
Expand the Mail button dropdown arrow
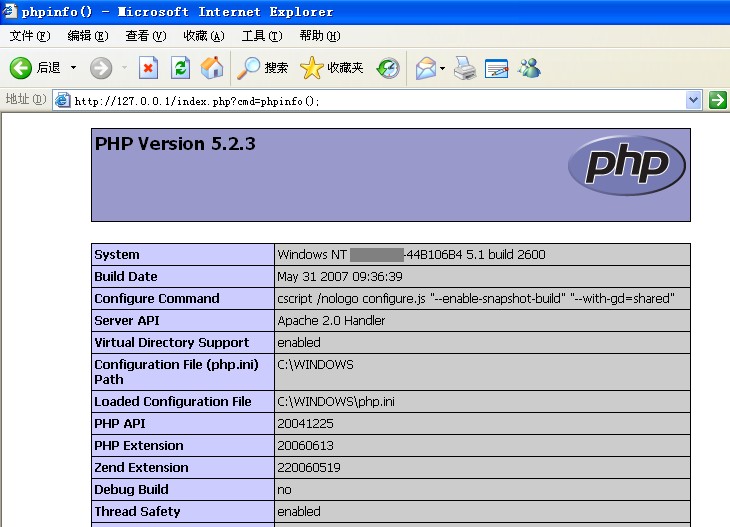pos(442,68)
